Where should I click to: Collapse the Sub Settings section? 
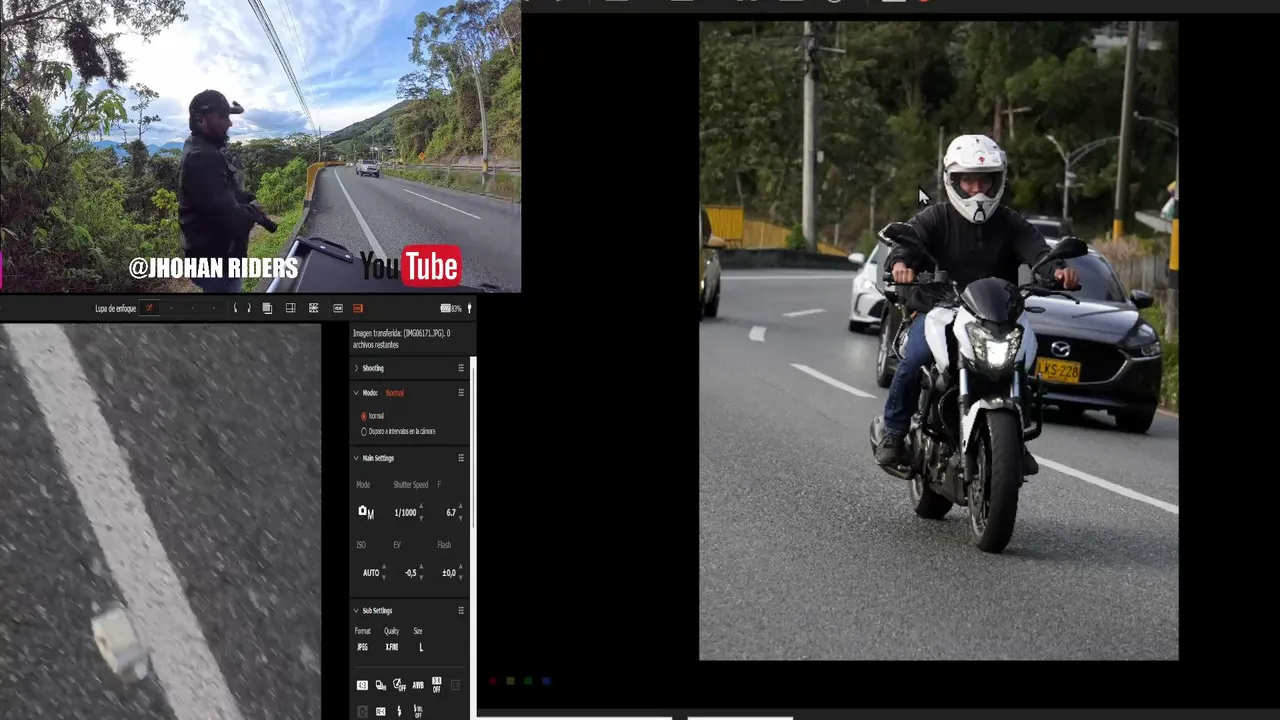[x=356, y=610]
